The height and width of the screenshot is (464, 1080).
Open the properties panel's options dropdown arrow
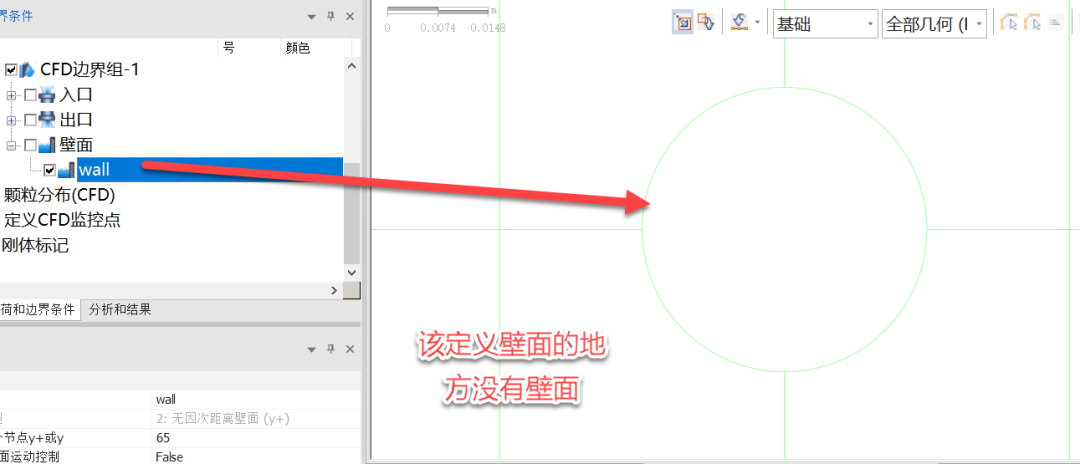click(x=311, y=350)
